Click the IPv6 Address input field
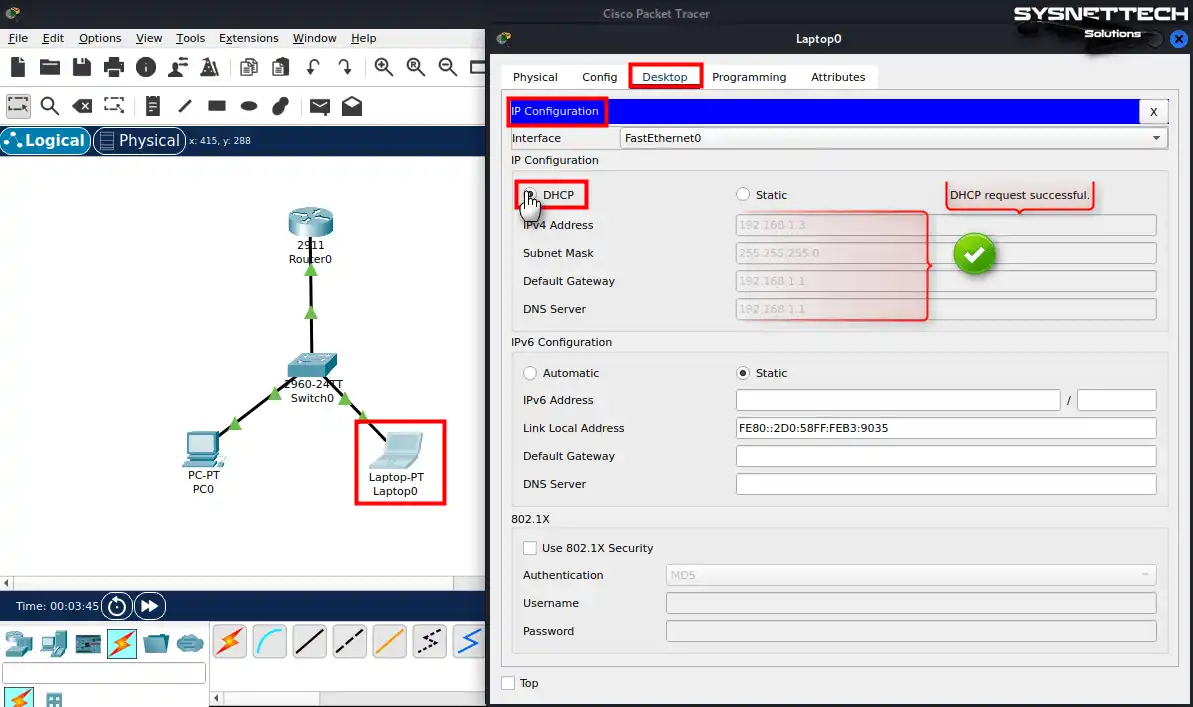The height and width of the screenshot is (707, 1193). [x=898, y=400]
